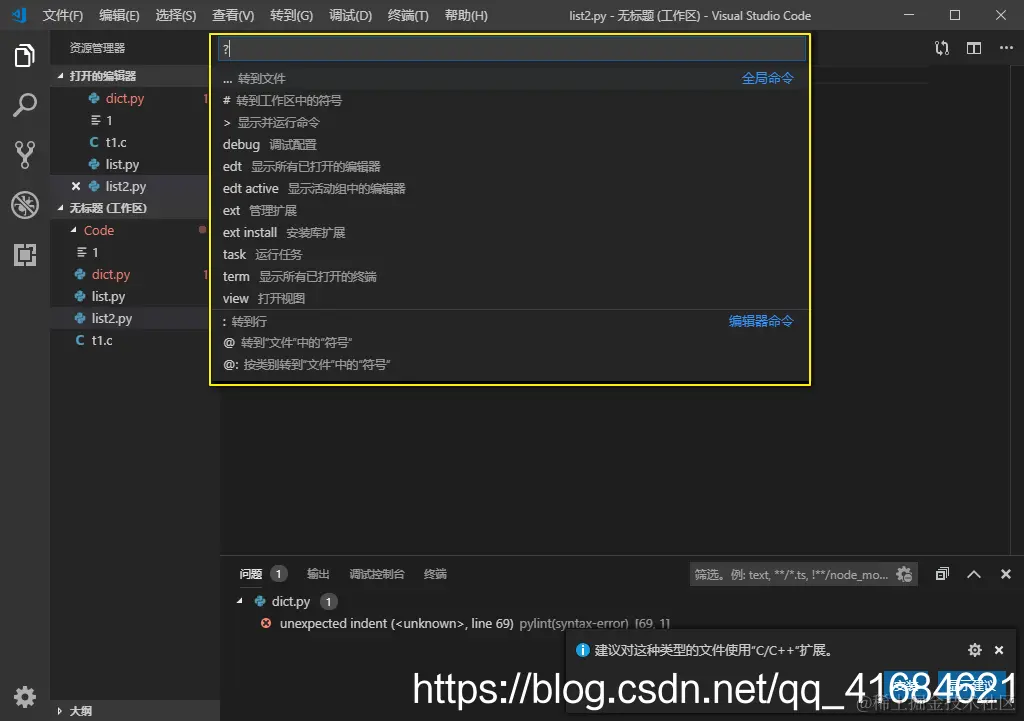The image size is (1024, 721).
Task: Select '@ 转到文件中的符号' entry
Action: coord(509,343)
